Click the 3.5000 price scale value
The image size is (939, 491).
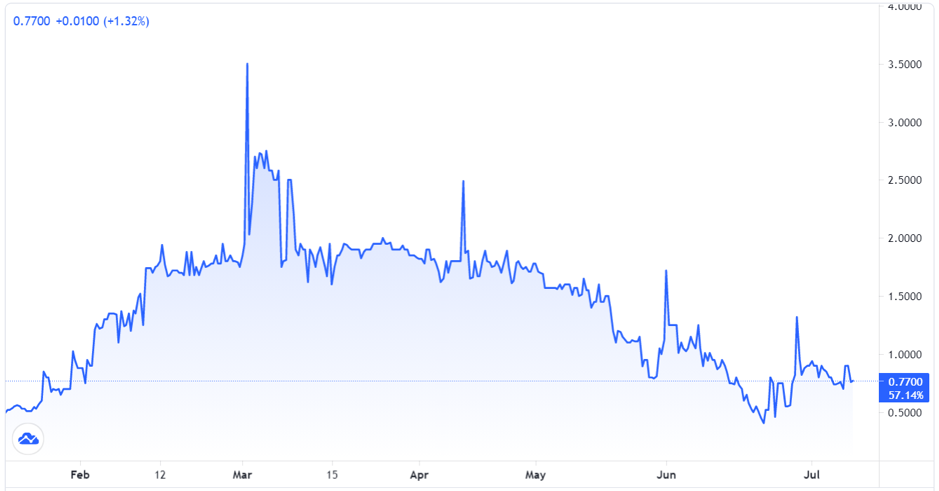point(904,65)
